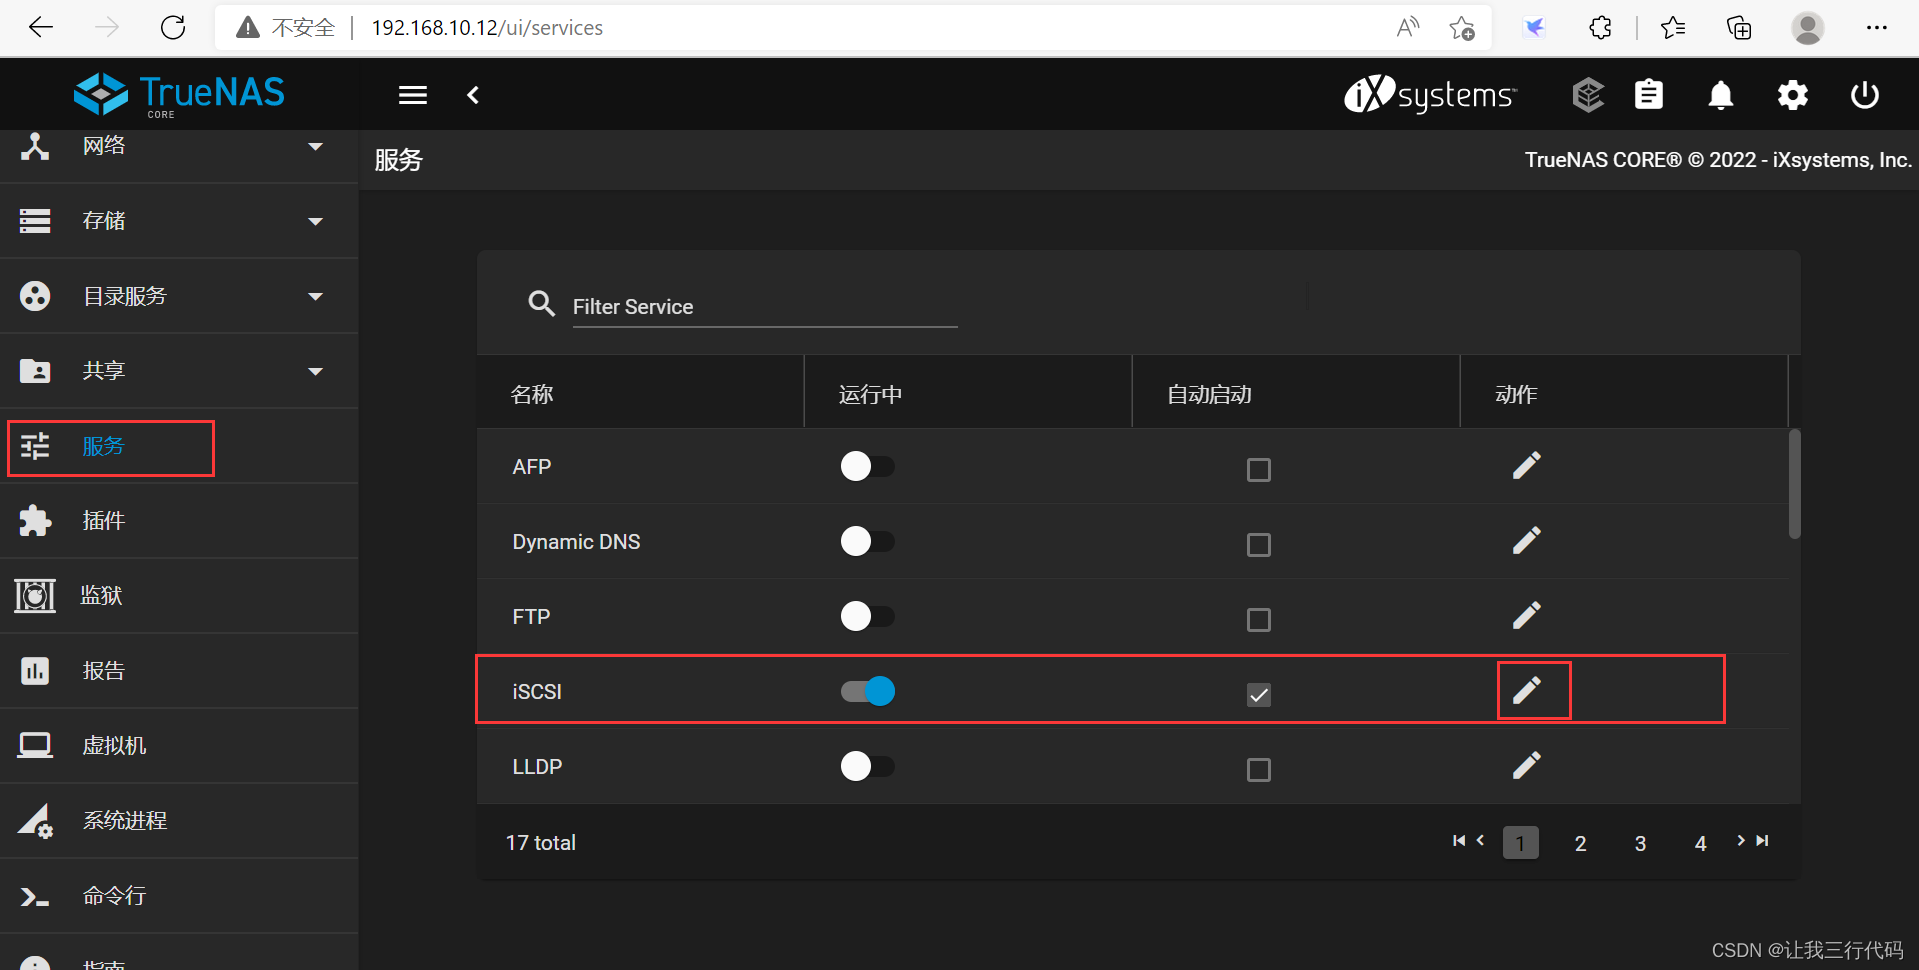Edit the Dynamic DNS service configuration
Image resolution: width=1919 pixels, height=970 pixels.
tap(1526, 541)
